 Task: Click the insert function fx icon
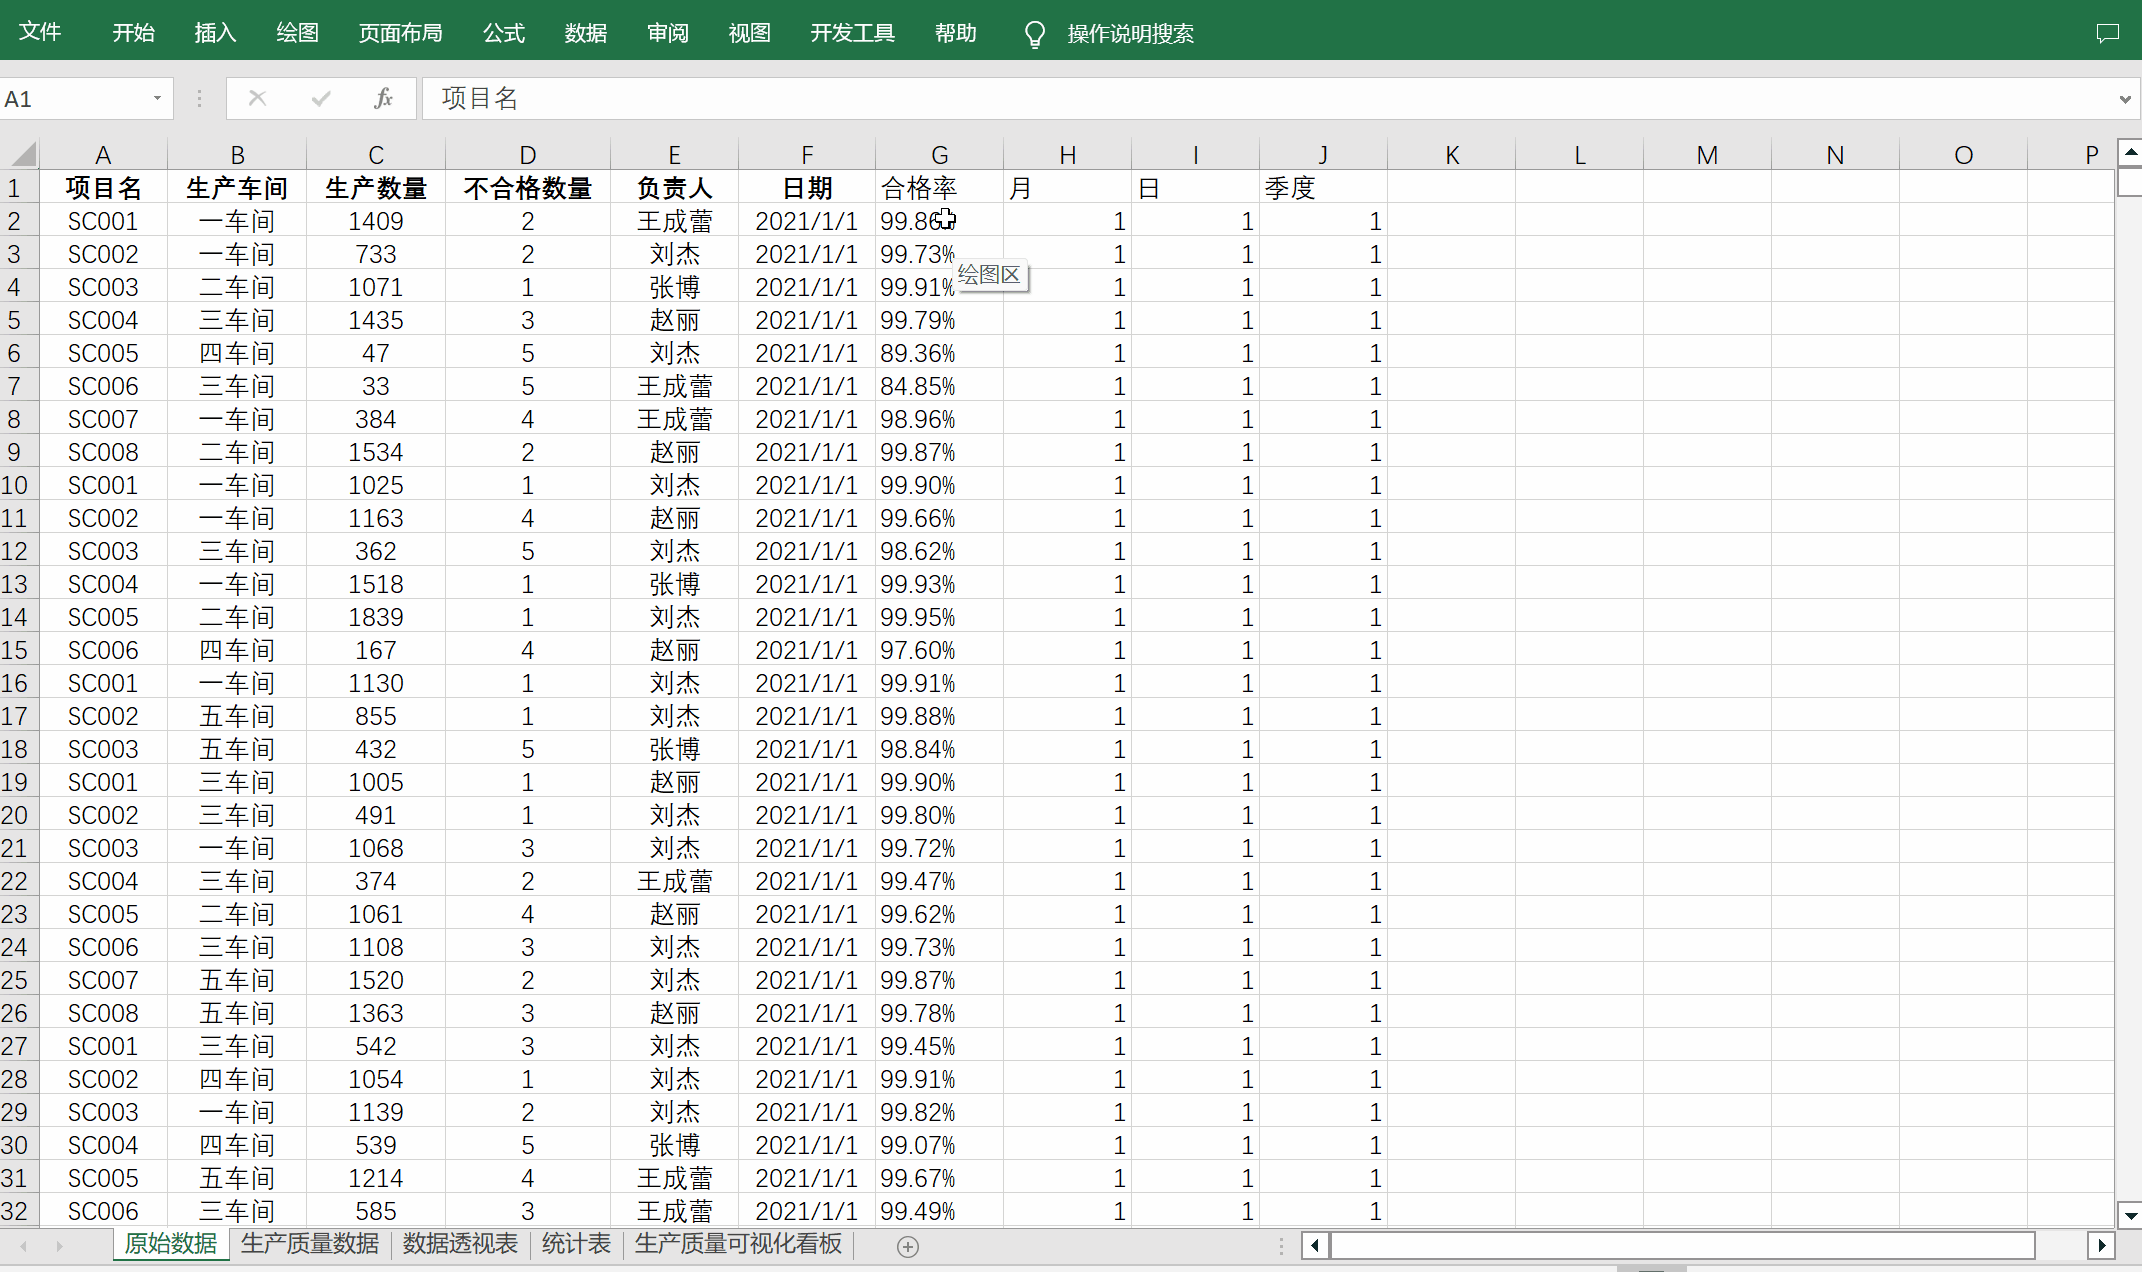[x=383, y=98]
